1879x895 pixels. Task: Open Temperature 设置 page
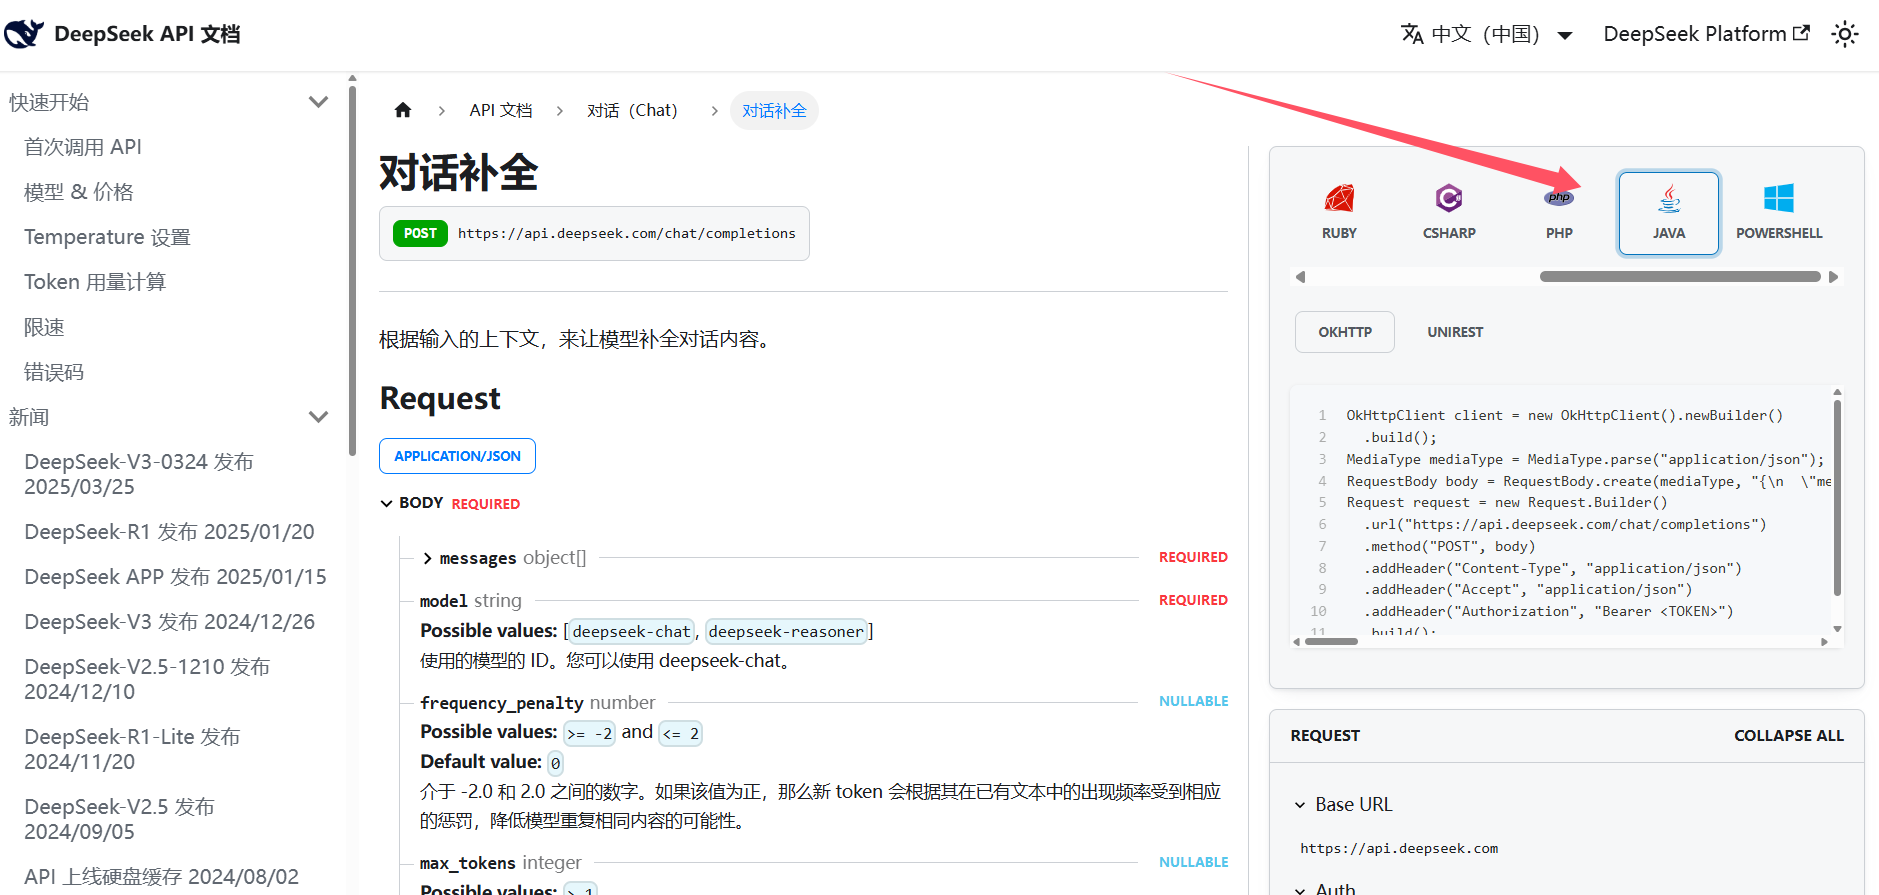[107, 237]
